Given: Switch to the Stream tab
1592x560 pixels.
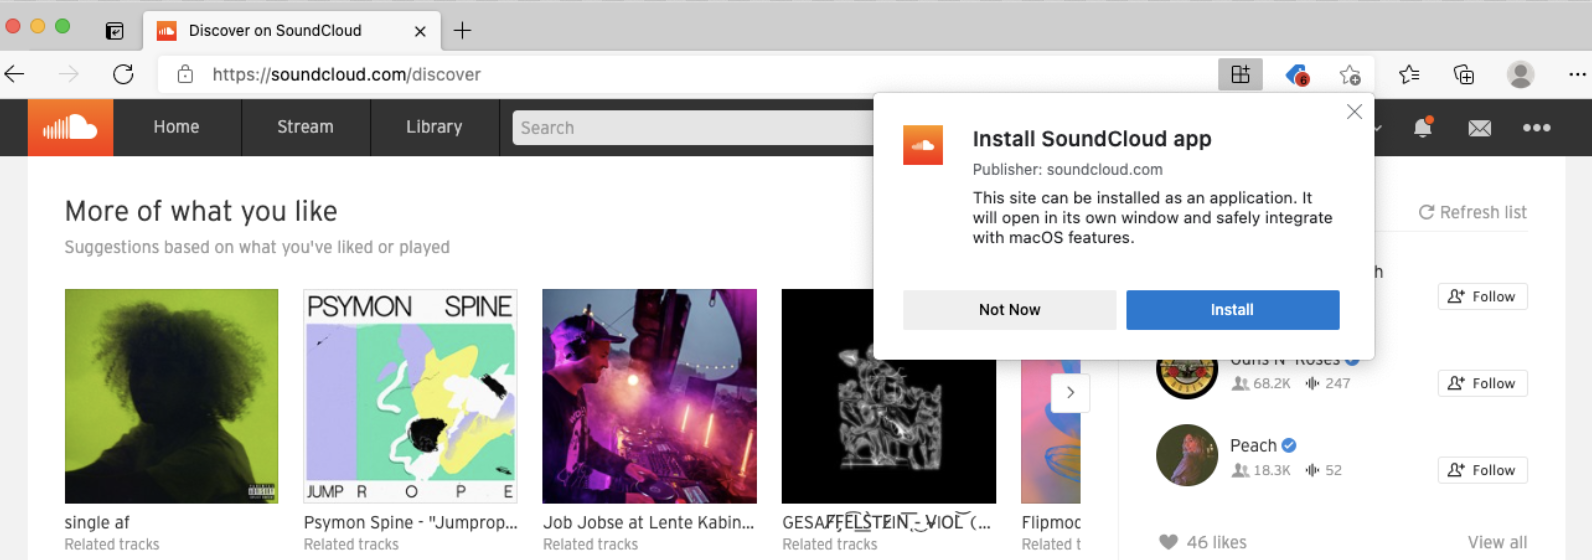Looking at the screenshot, I should (305, 127).
